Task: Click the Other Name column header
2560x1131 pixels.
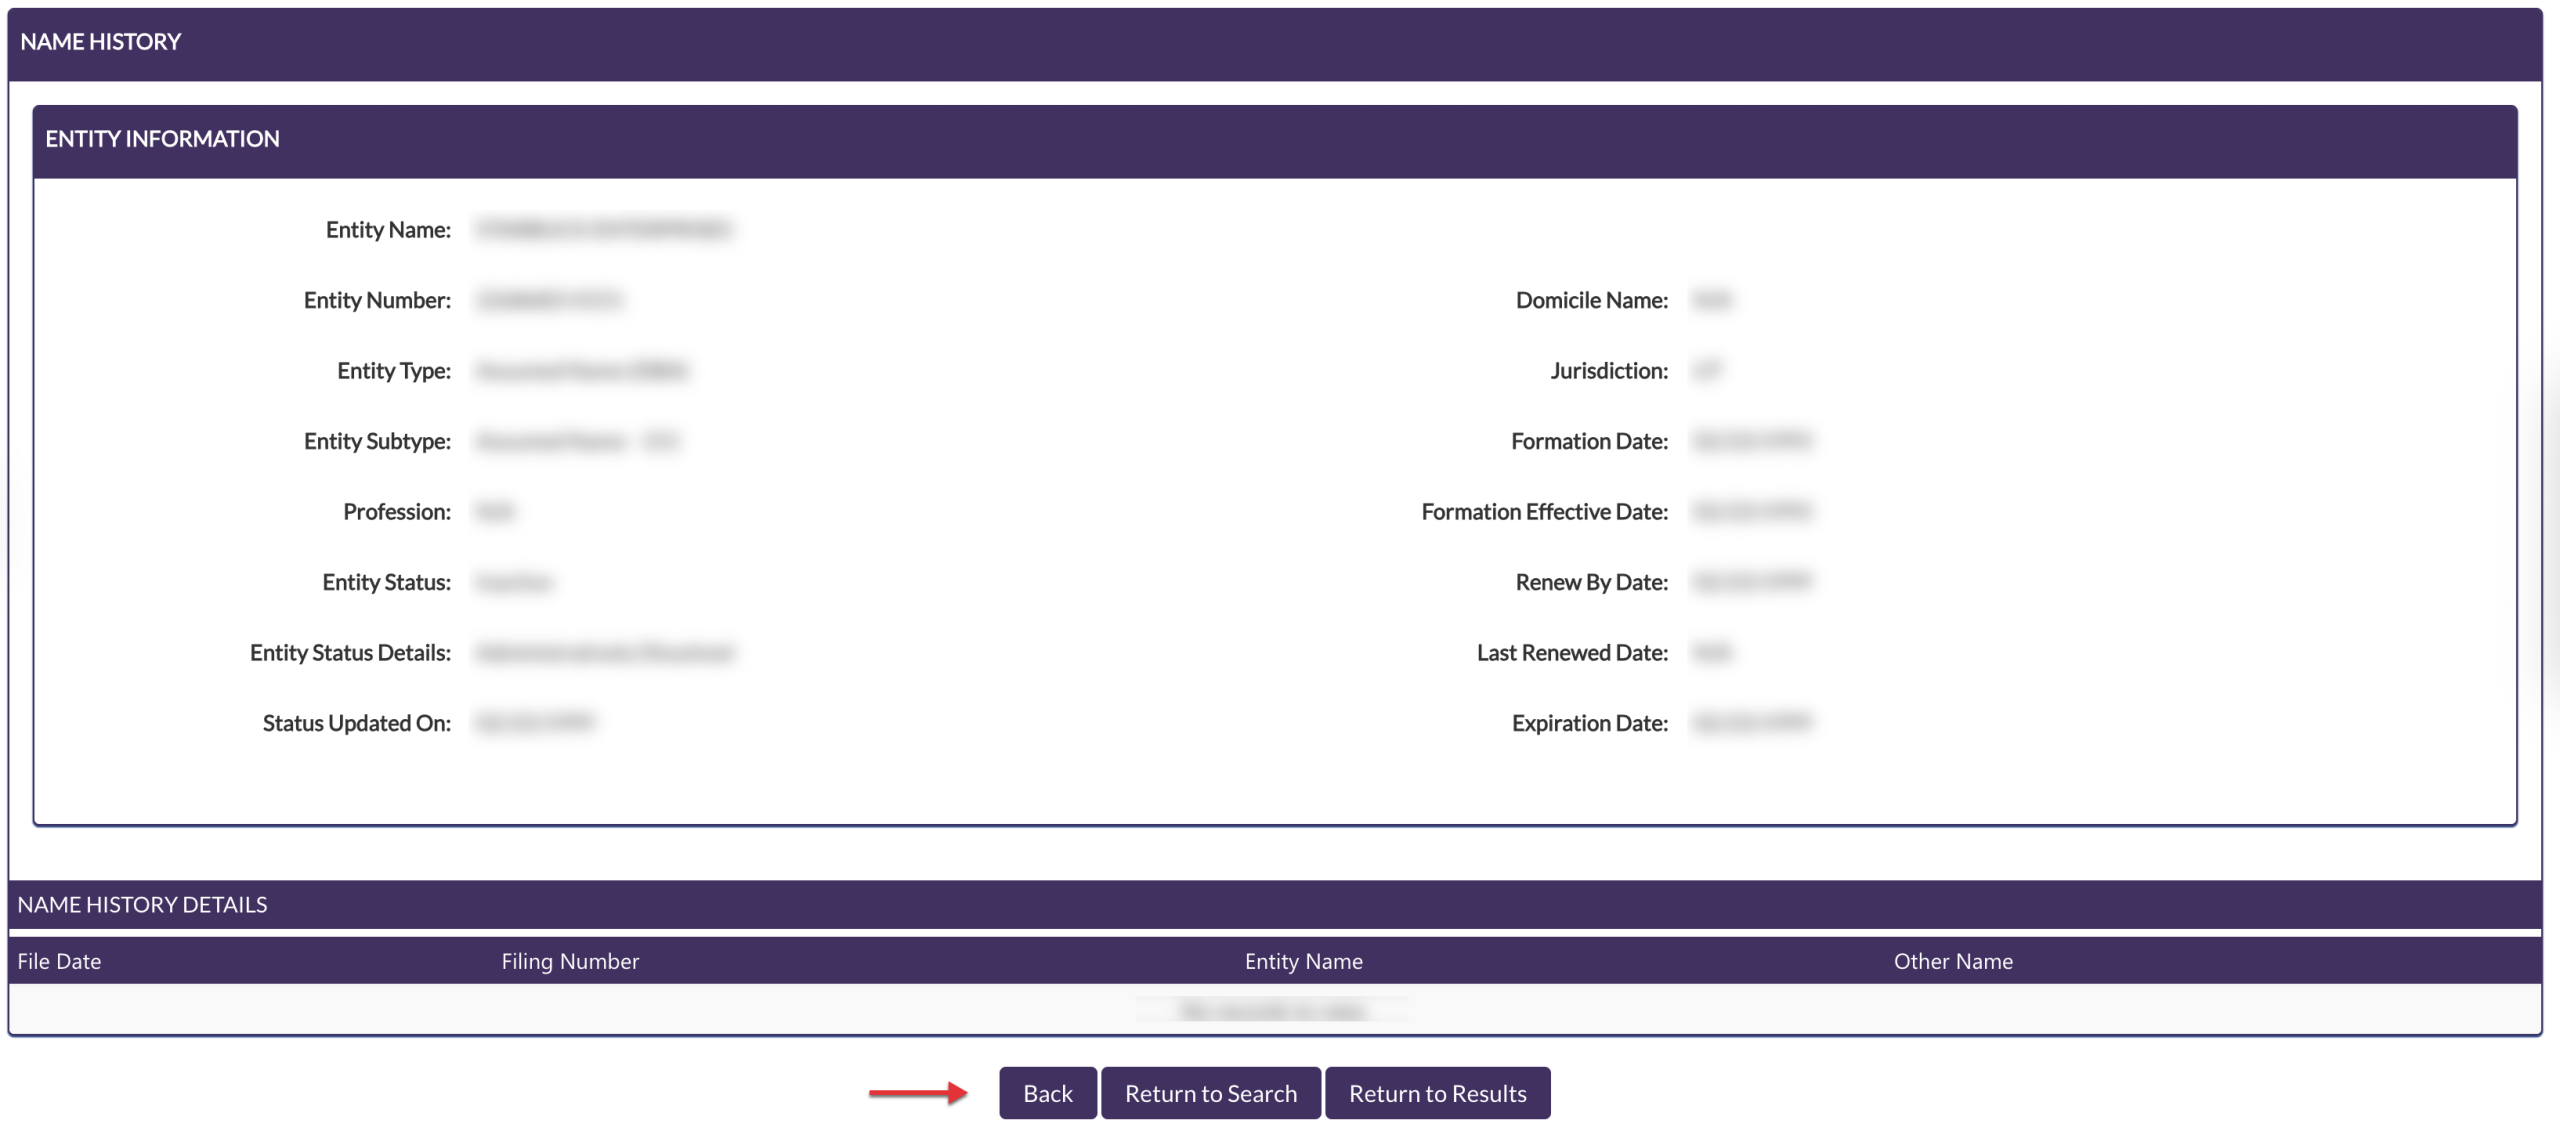Action: (1952, 961)
